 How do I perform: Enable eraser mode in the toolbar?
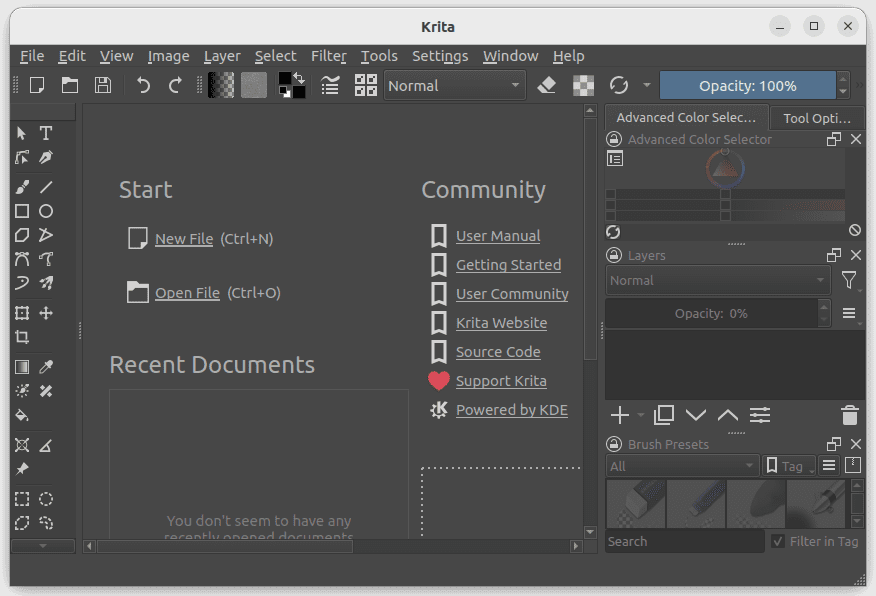[x=547, y=86]
